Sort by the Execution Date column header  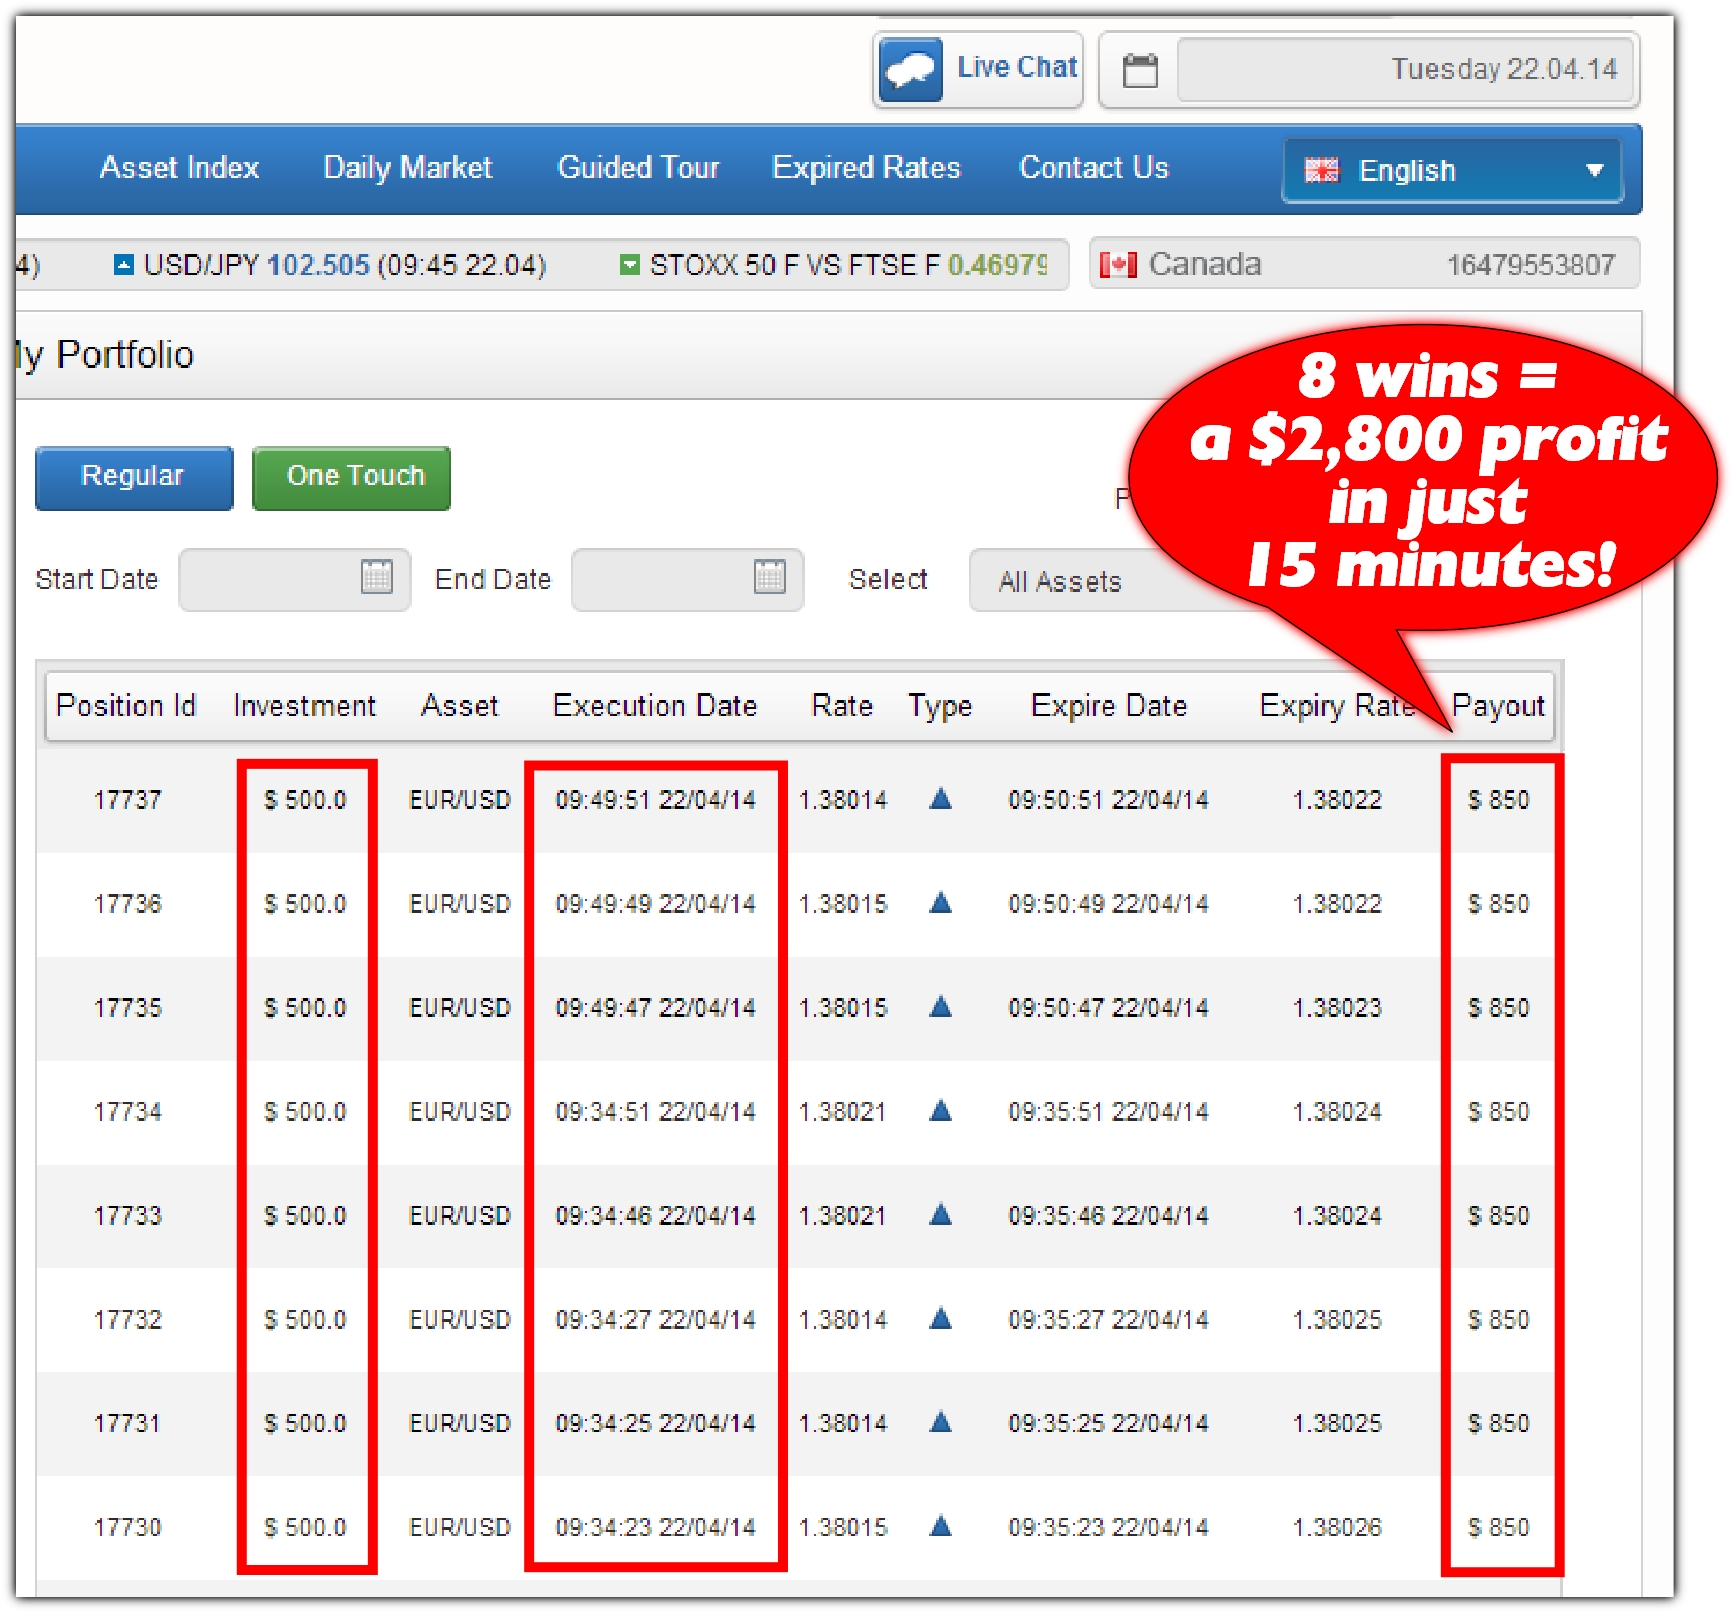click(x=655, y=706)
